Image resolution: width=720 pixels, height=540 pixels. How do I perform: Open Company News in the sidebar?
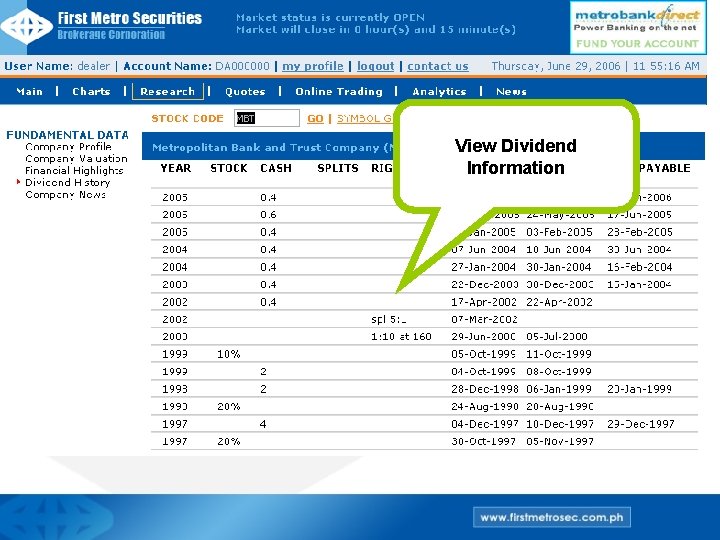pos(66,194)
